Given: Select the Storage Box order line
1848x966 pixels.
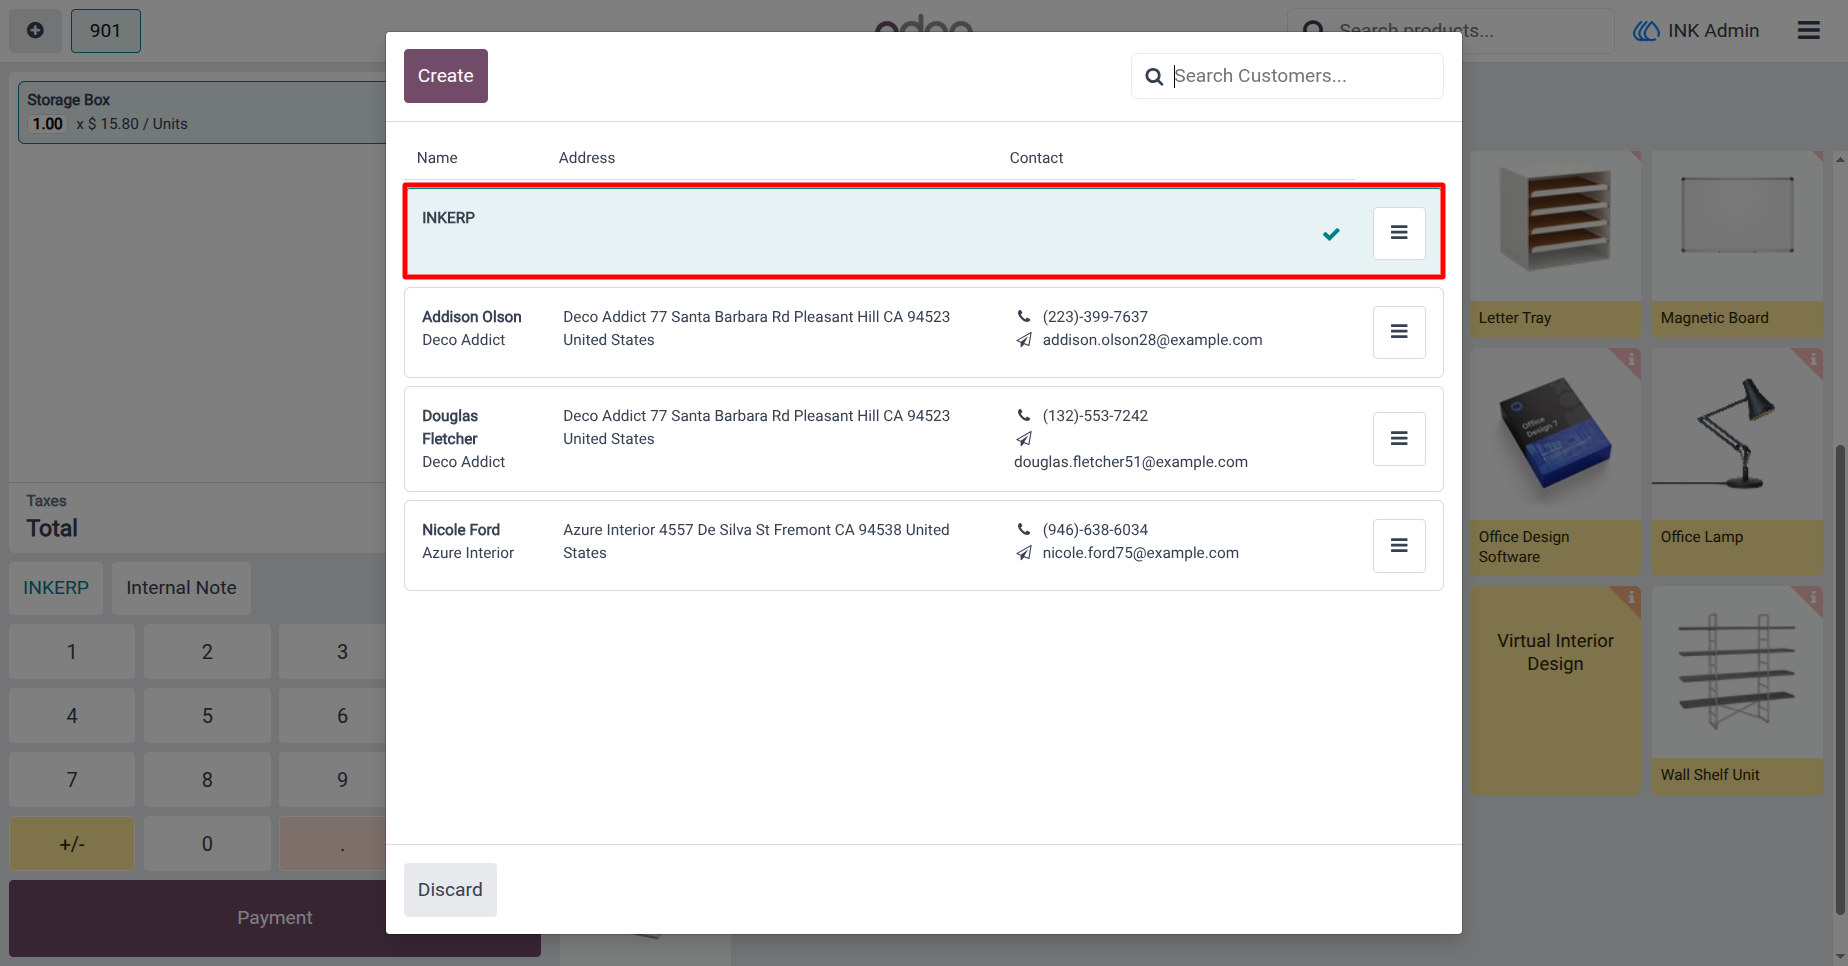Looking at the screenshot, I should (203, 112).
